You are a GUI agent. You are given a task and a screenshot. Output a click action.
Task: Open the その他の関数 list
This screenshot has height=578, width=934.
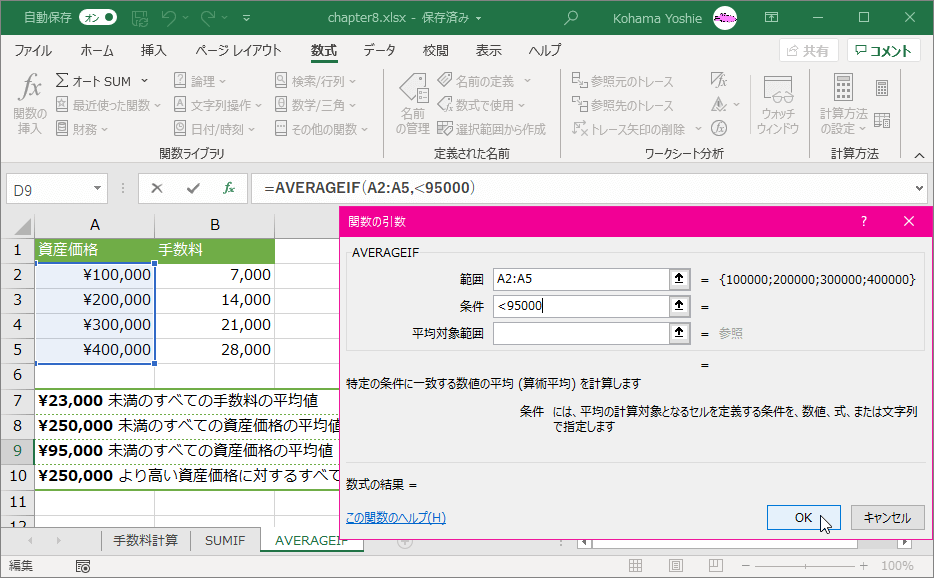322,129
